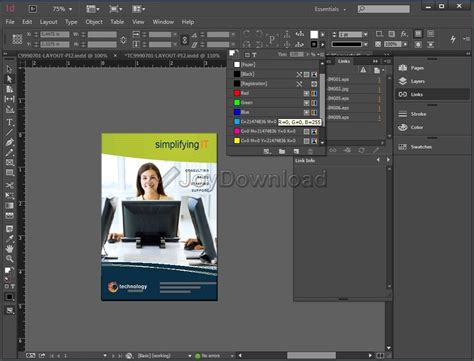Click the Quick Apply lightning icon

click(x=453, y=39)
